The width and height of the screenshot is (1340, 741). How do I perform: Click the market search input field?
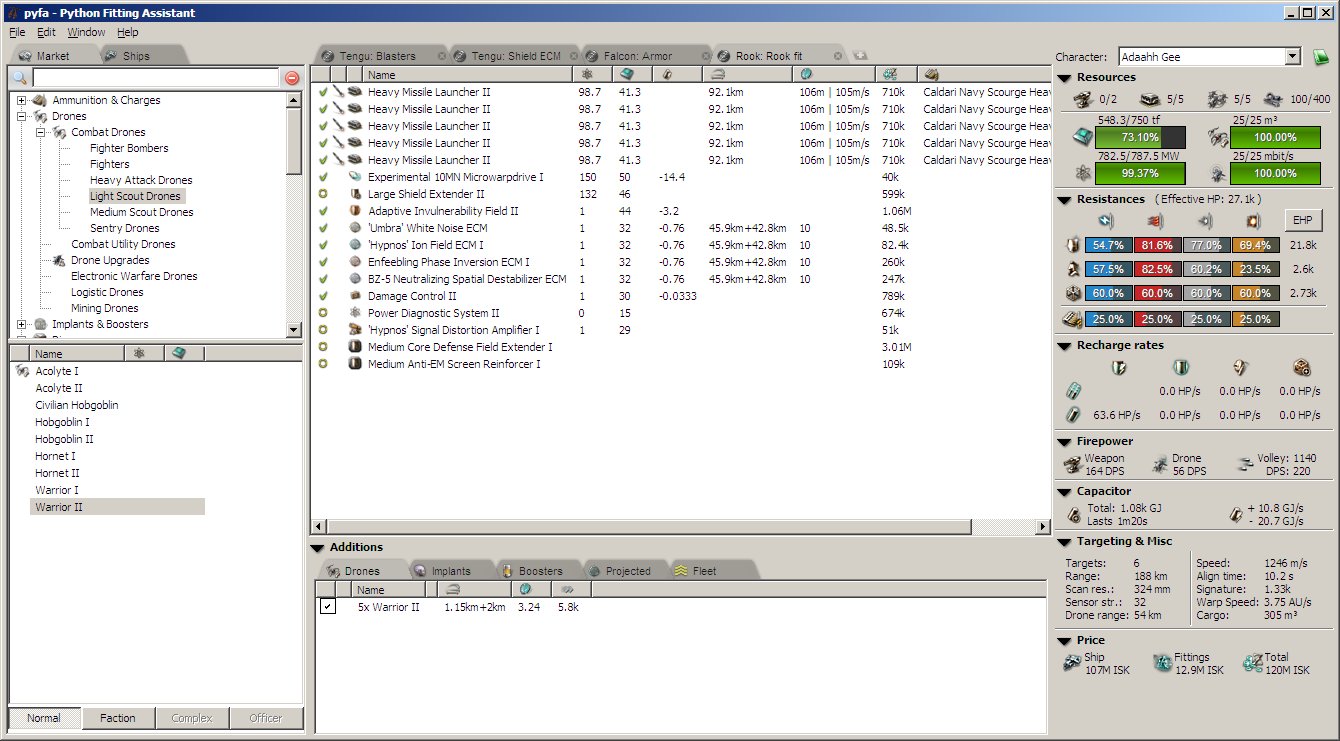156,78
